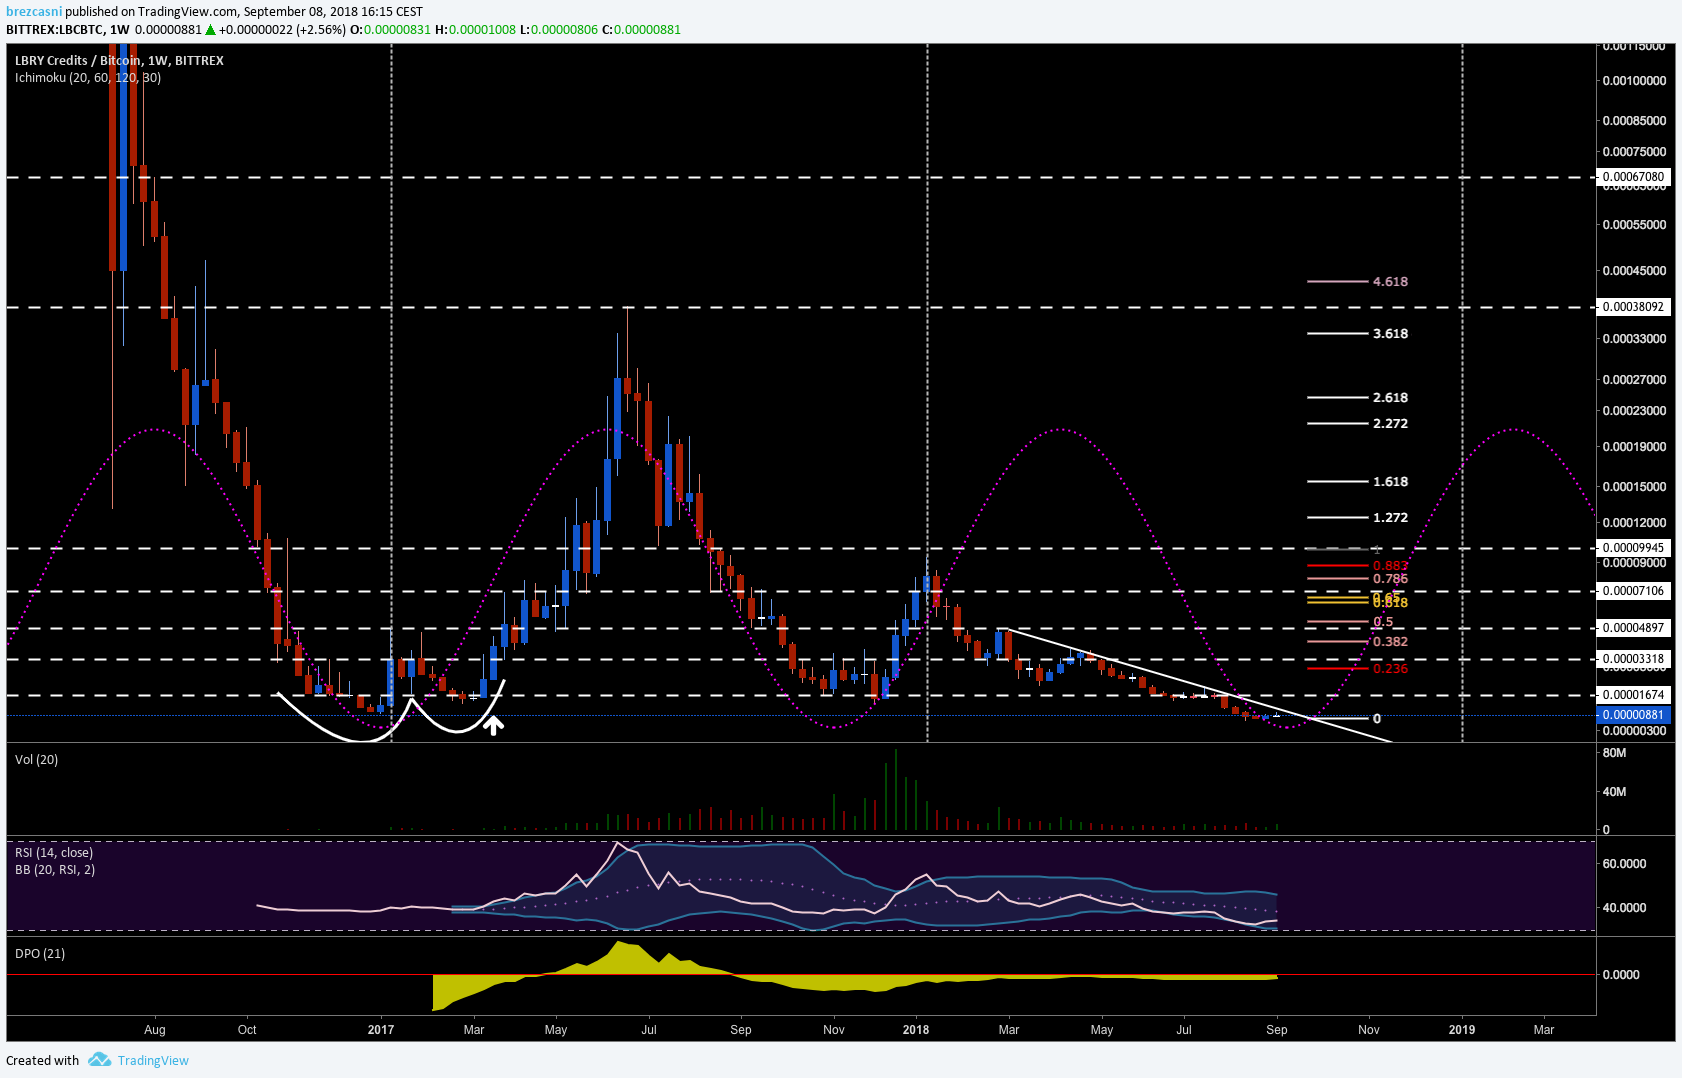Click the 0.00100000 price scale label
Viewport: 1682px width, 1078px height.
coord(1634,81)
